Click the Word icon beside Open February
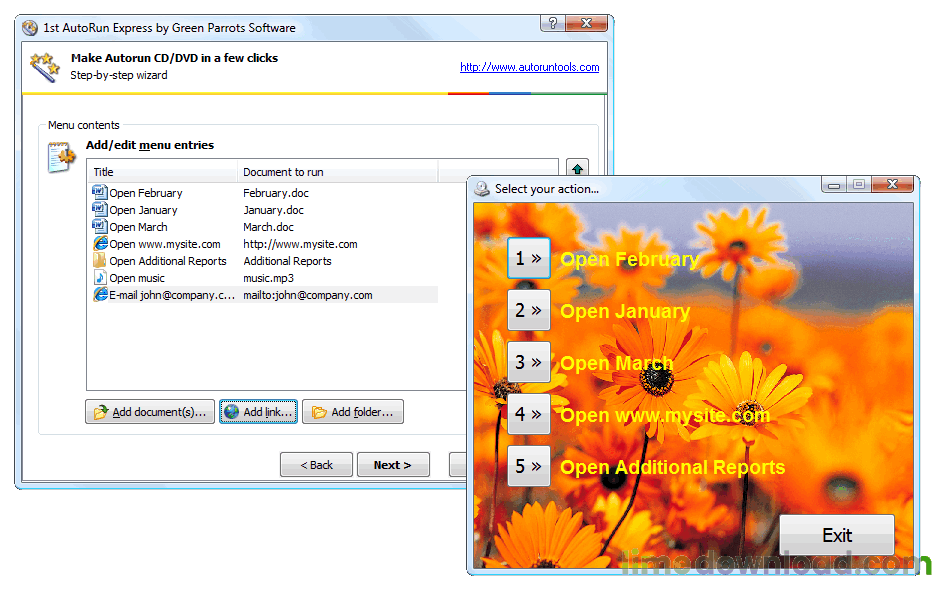Image resolution: width=939 pixels, height=594 pixels. [99, 192]
